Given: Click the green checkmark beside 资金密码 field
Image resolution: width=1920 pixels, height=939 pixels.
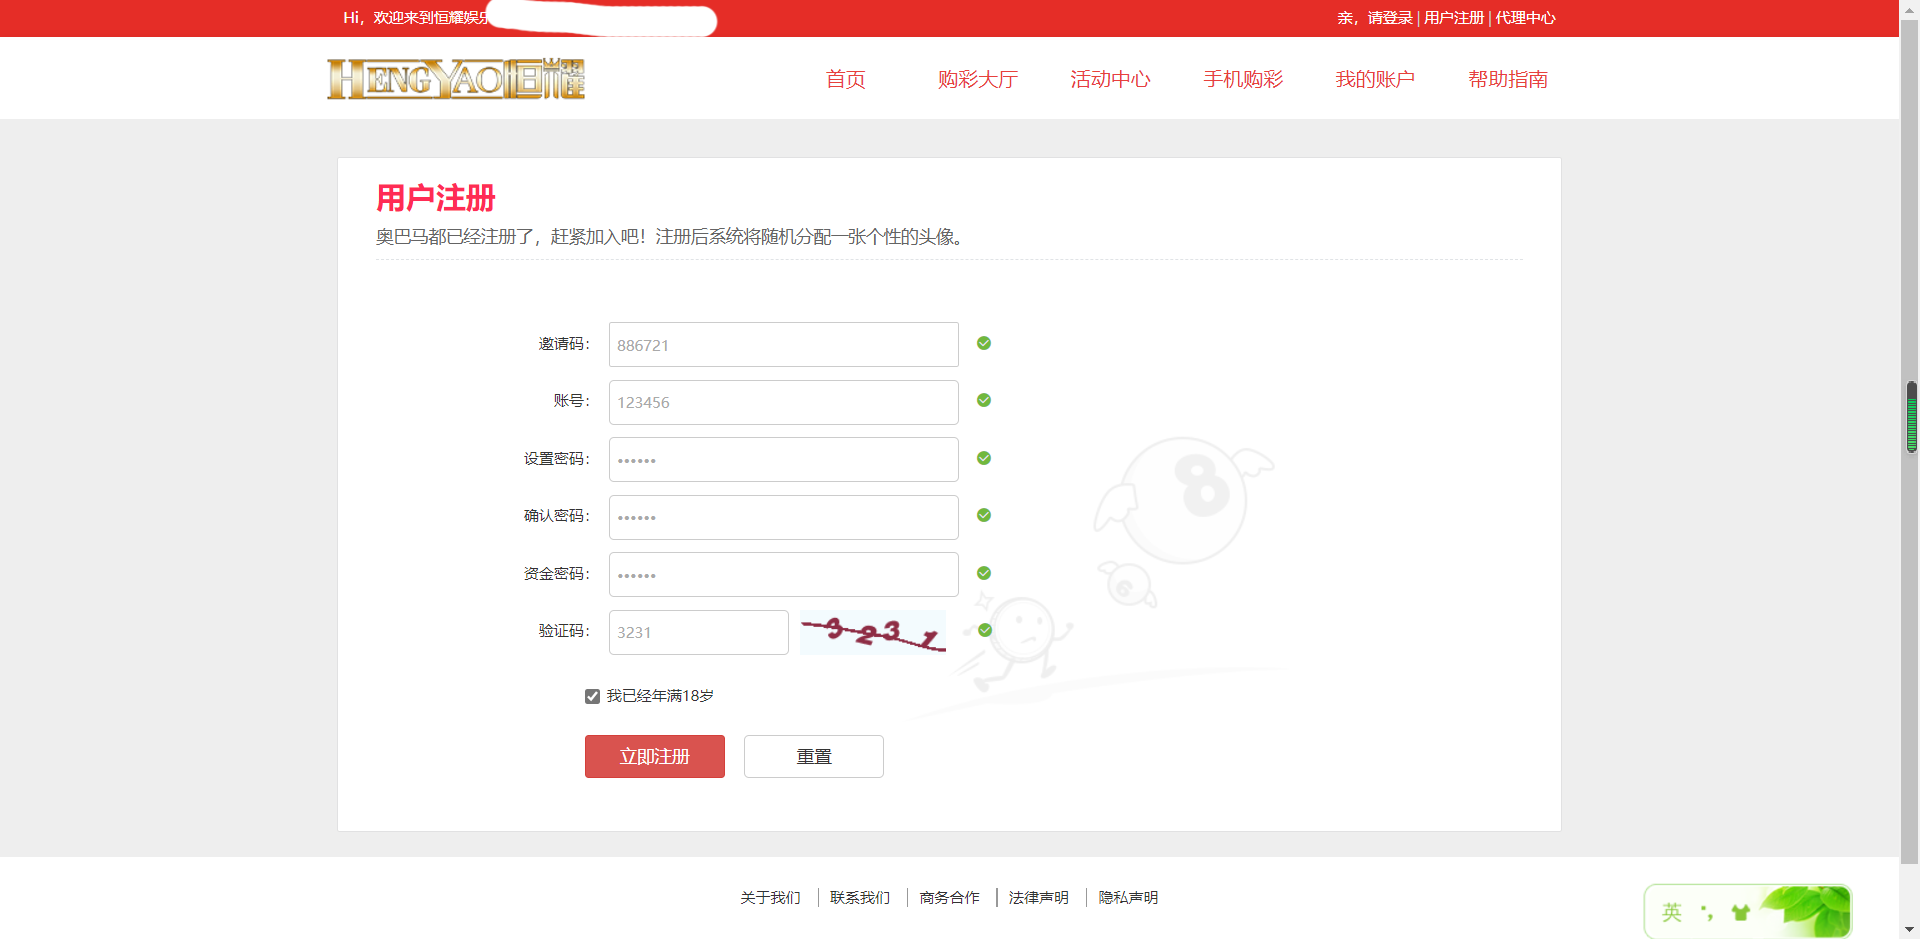Looking at the screenshot, I should (984, 573).
